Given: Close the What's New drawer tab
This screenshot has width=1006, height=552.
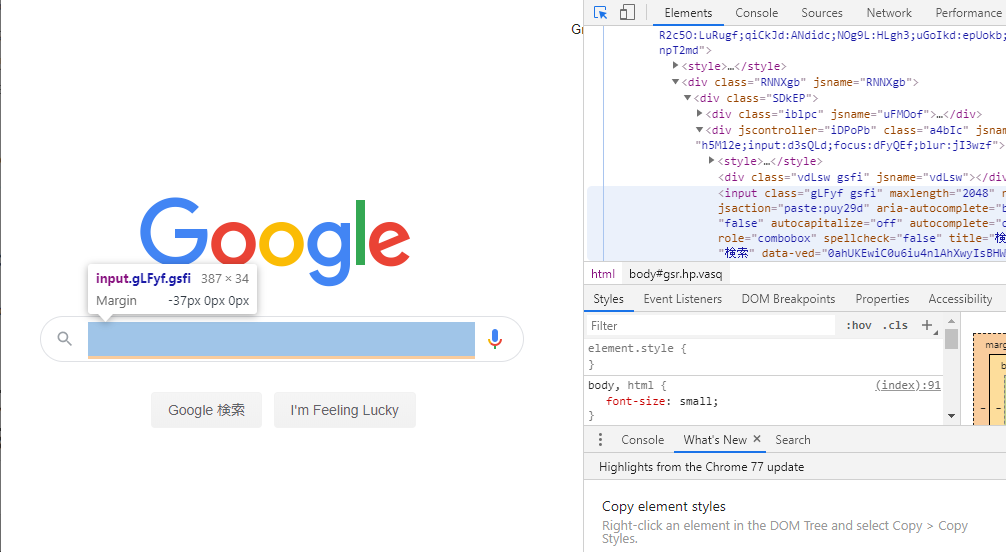Looking at the screenshot, I should 757,439.
